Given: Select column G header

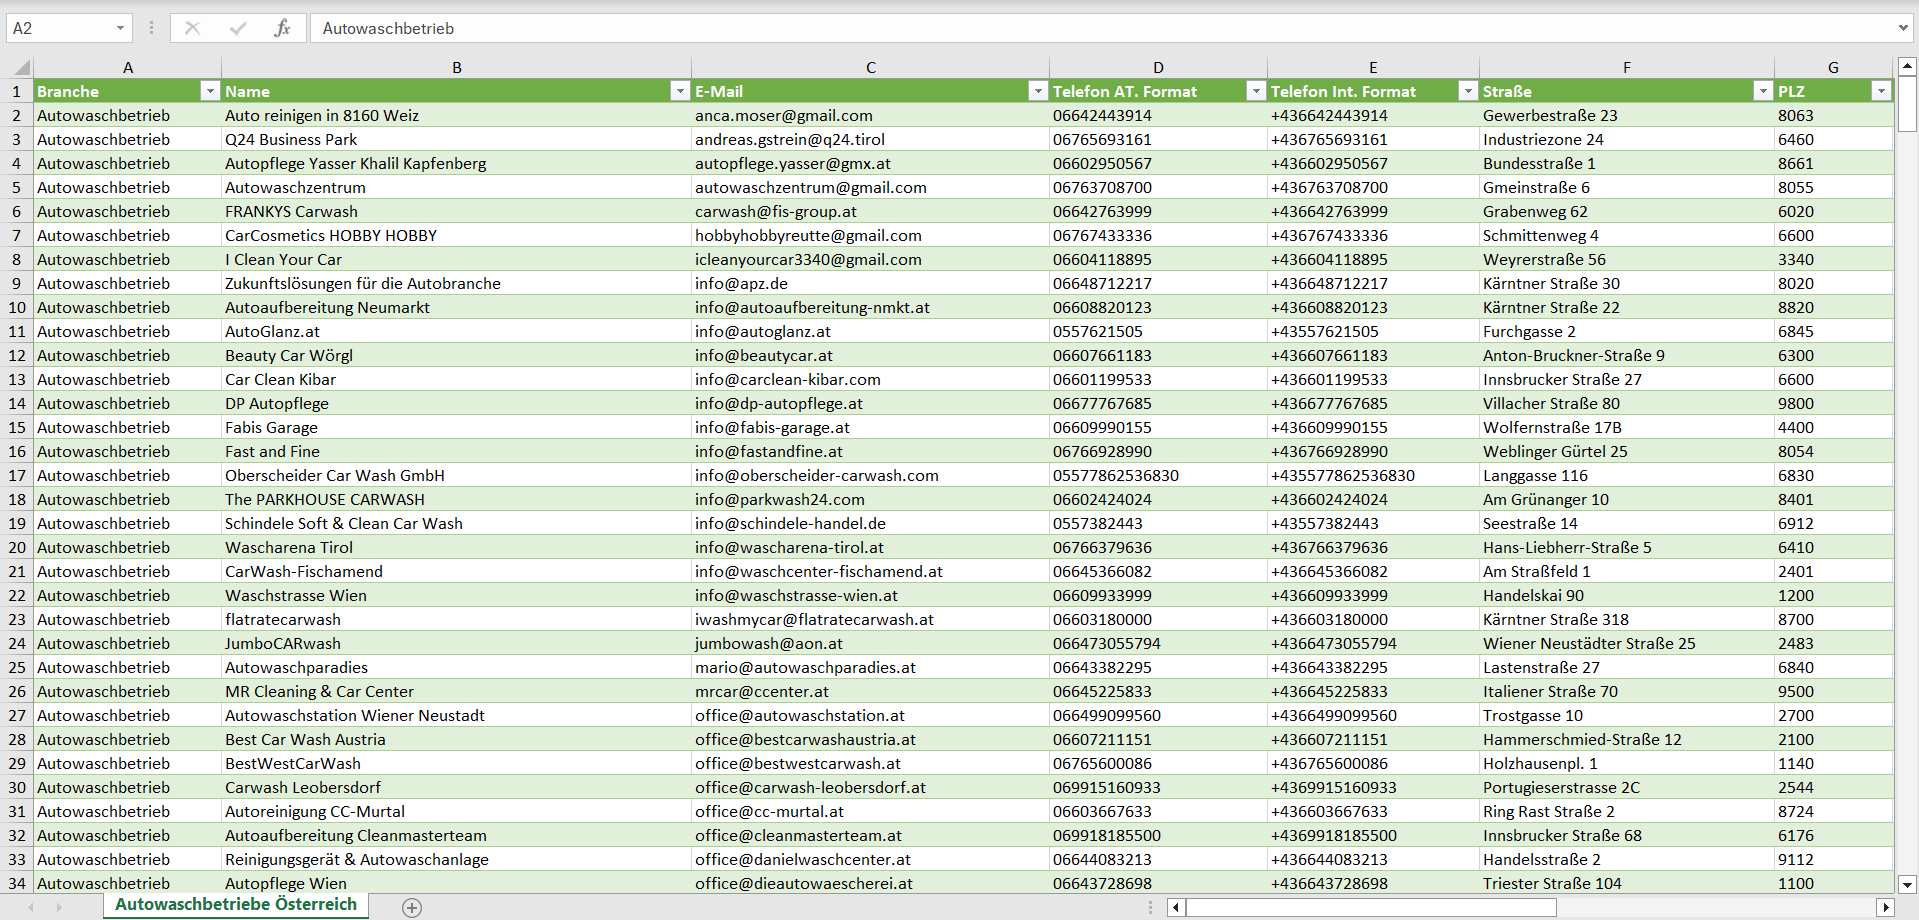Looking at the screenshot, I should 1833,67.
